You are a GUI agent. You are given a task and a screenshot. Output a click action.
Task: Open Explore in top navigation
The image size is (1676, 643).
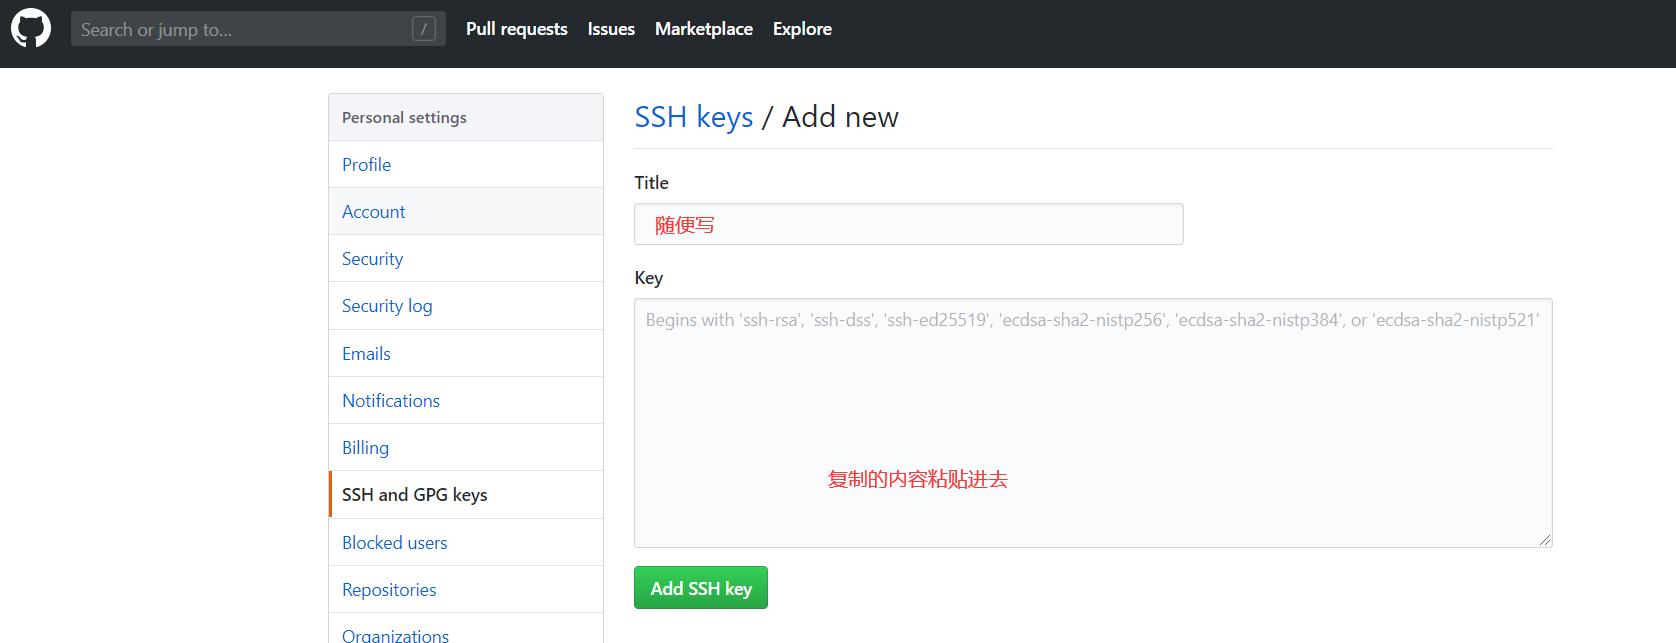[802, 29]
